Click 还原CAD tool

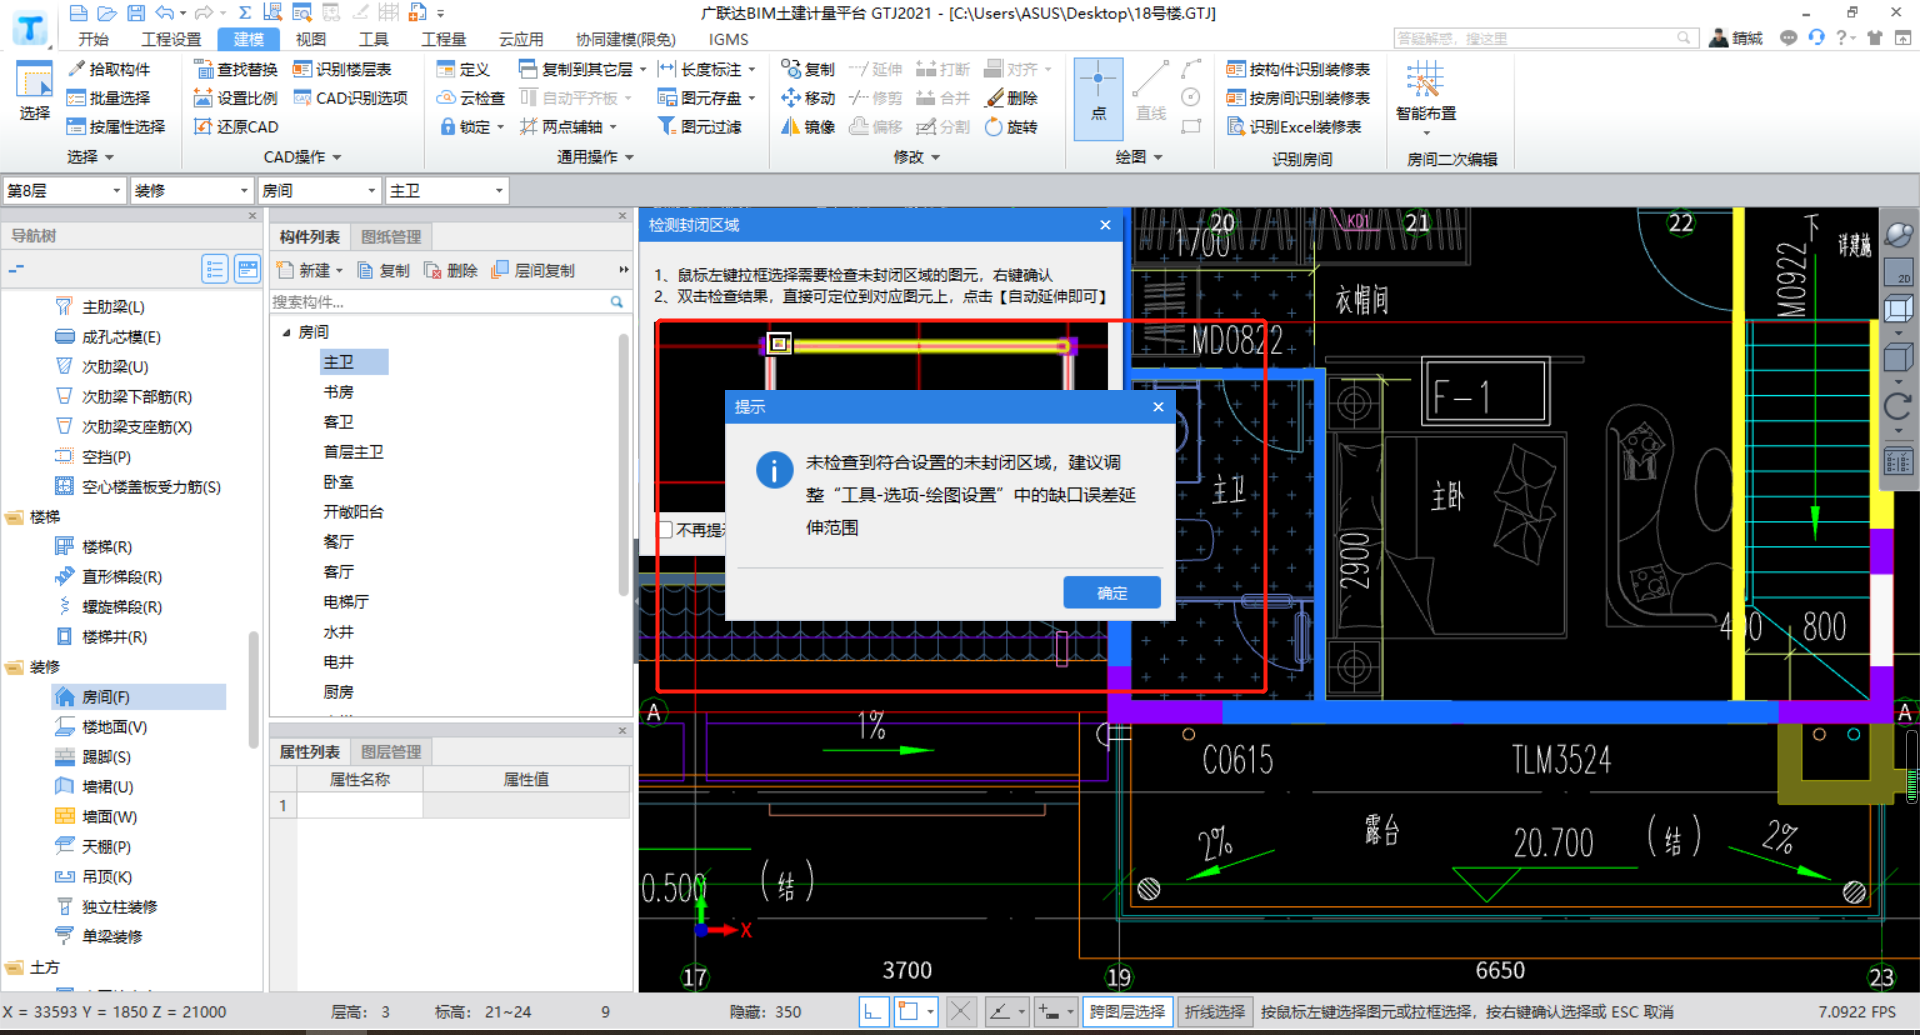click(236, 127)
